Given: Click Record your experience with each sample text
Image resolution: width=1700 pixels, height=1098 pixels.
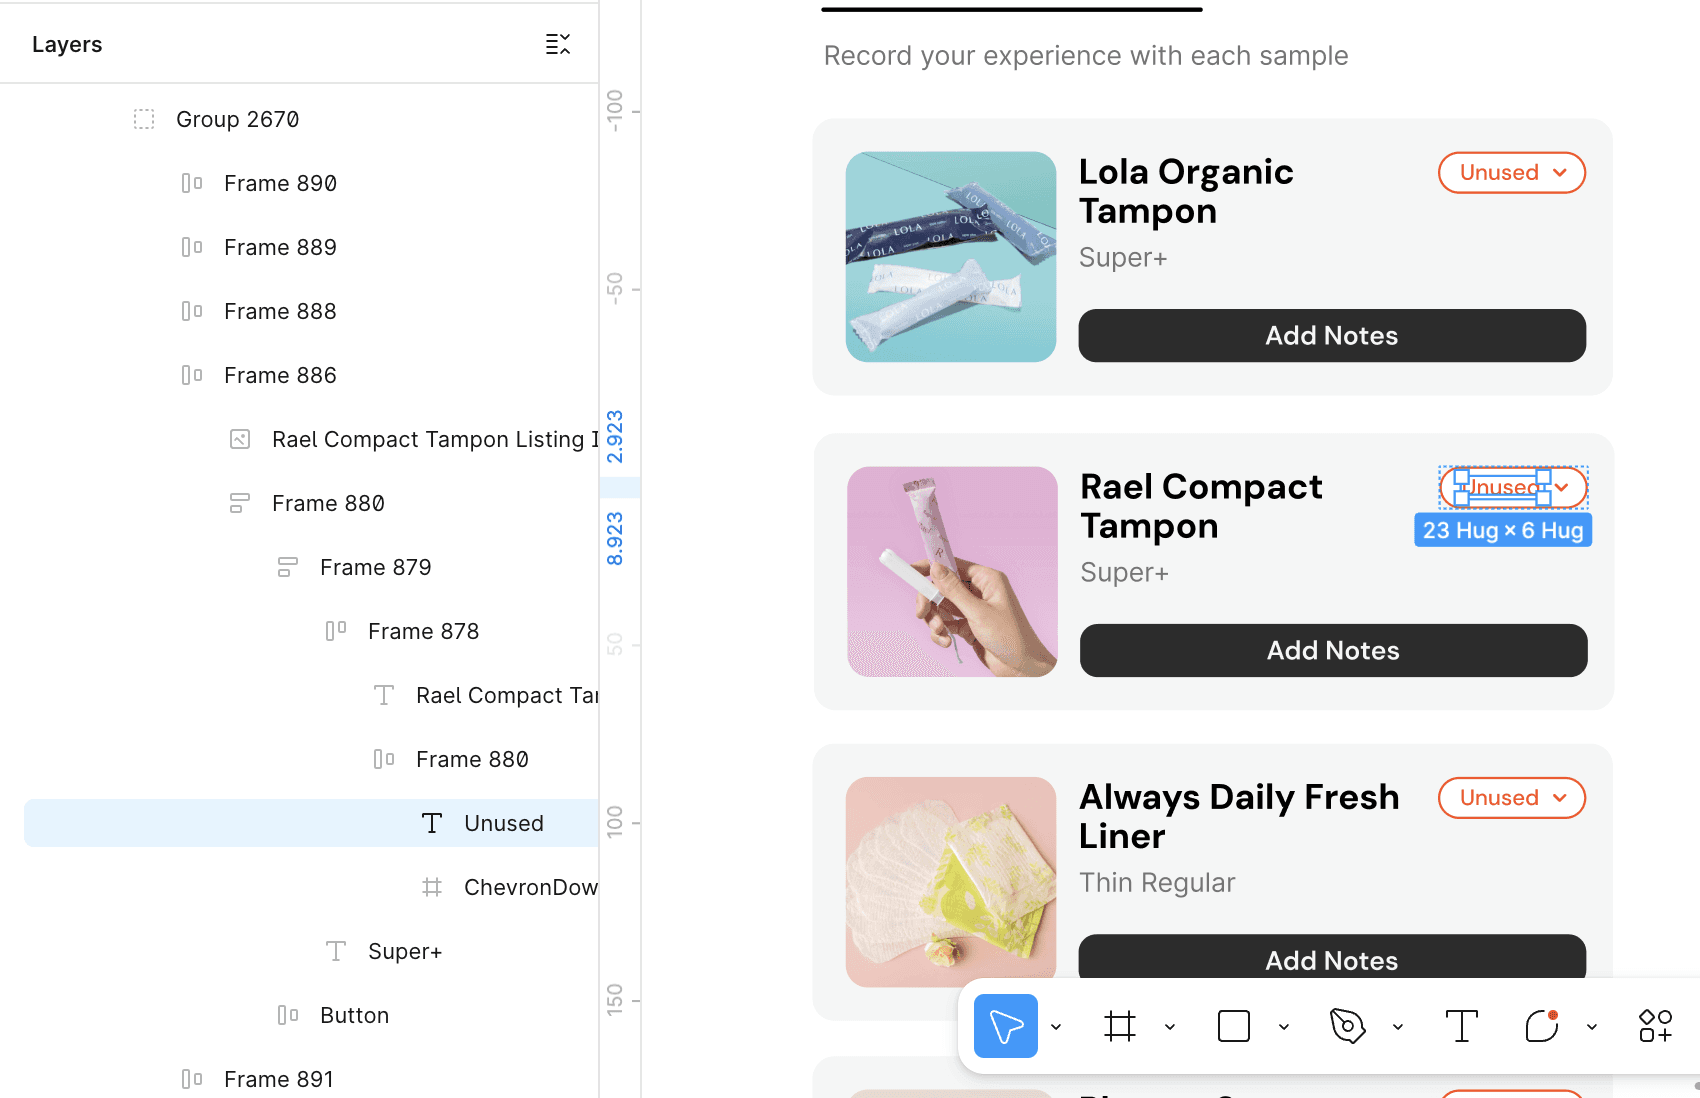Looking at the screenshot, I should [x=1086, y=56].
